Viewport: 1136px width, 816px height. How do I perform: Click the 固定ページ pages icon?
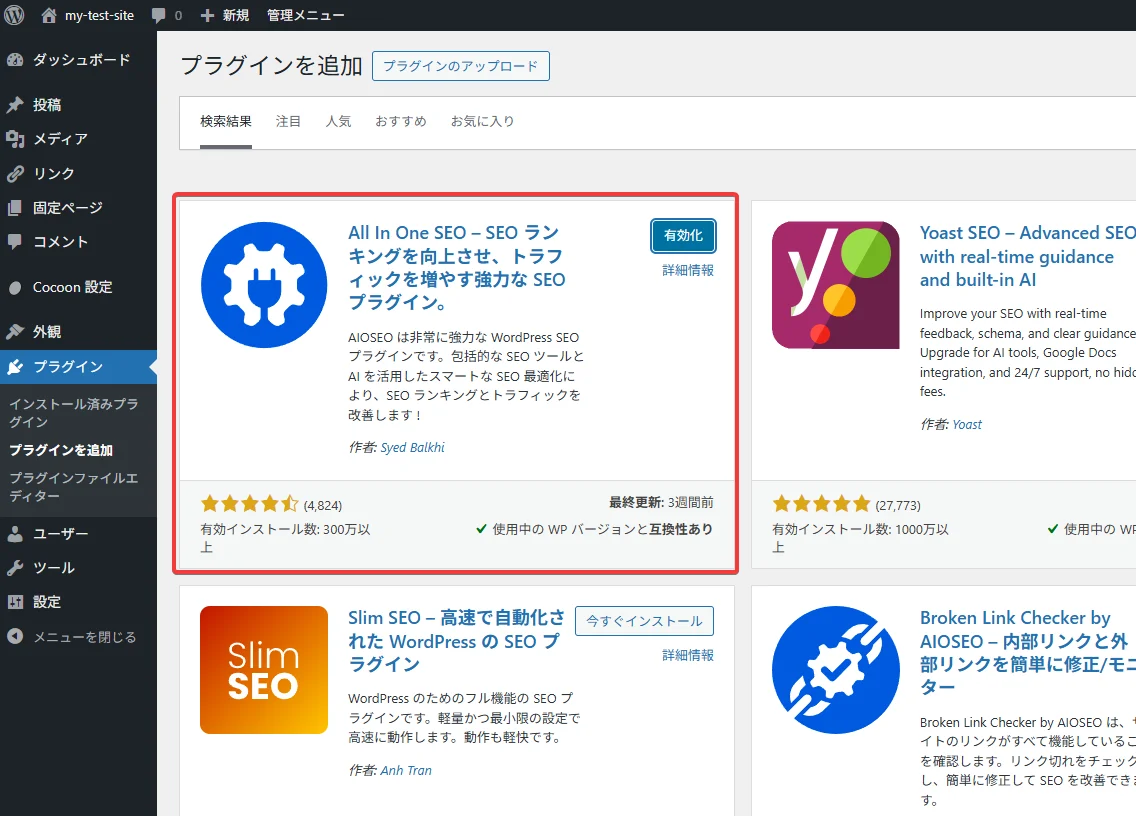click(x=15, y=208)
